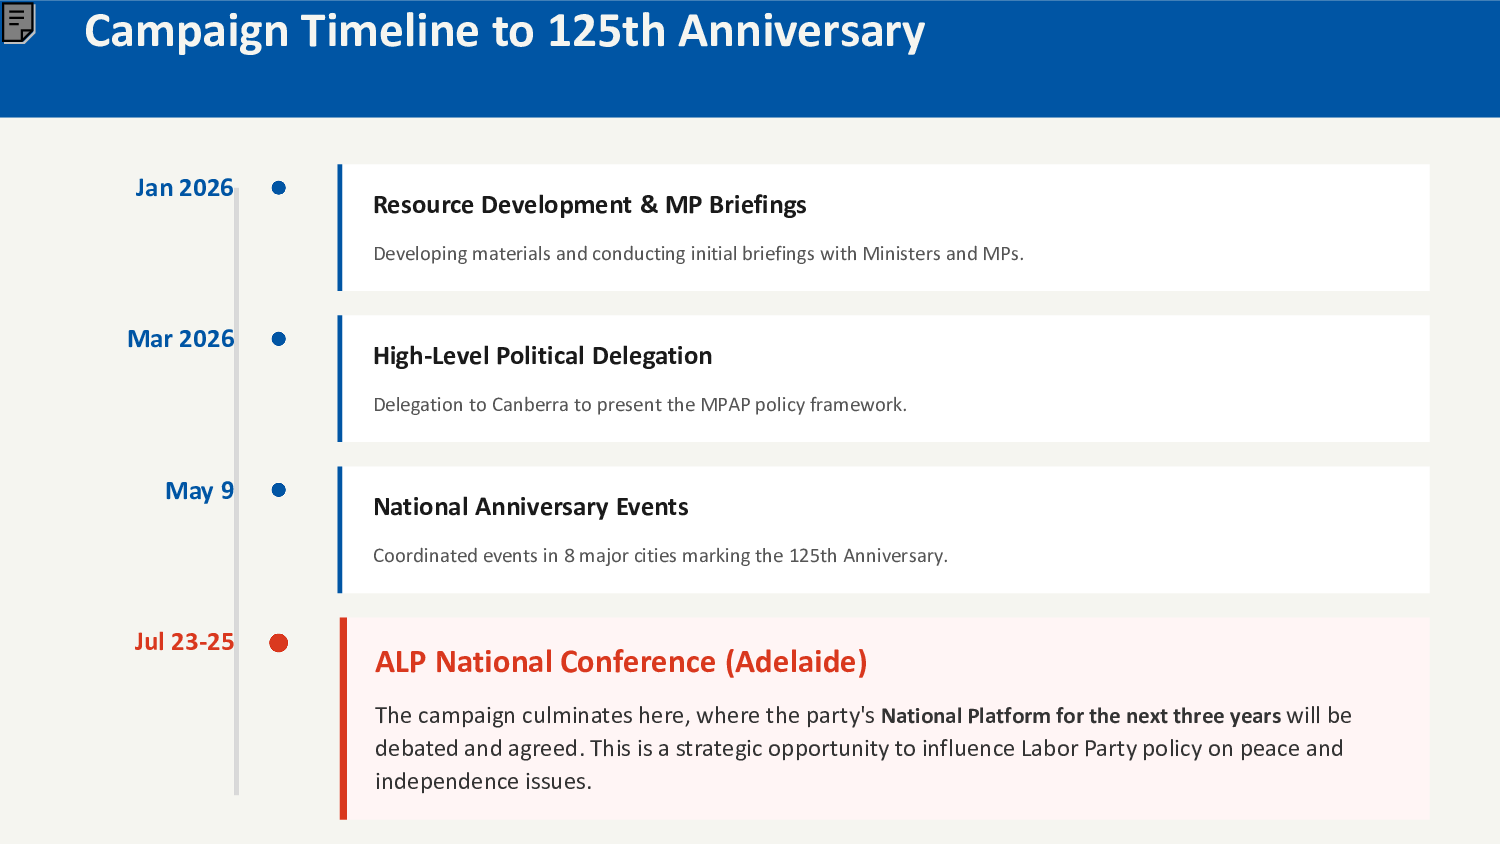The width and height of the screenshot is (1500, 844).
Task: Click the May 9 date label
Action: tap(199, 491)
